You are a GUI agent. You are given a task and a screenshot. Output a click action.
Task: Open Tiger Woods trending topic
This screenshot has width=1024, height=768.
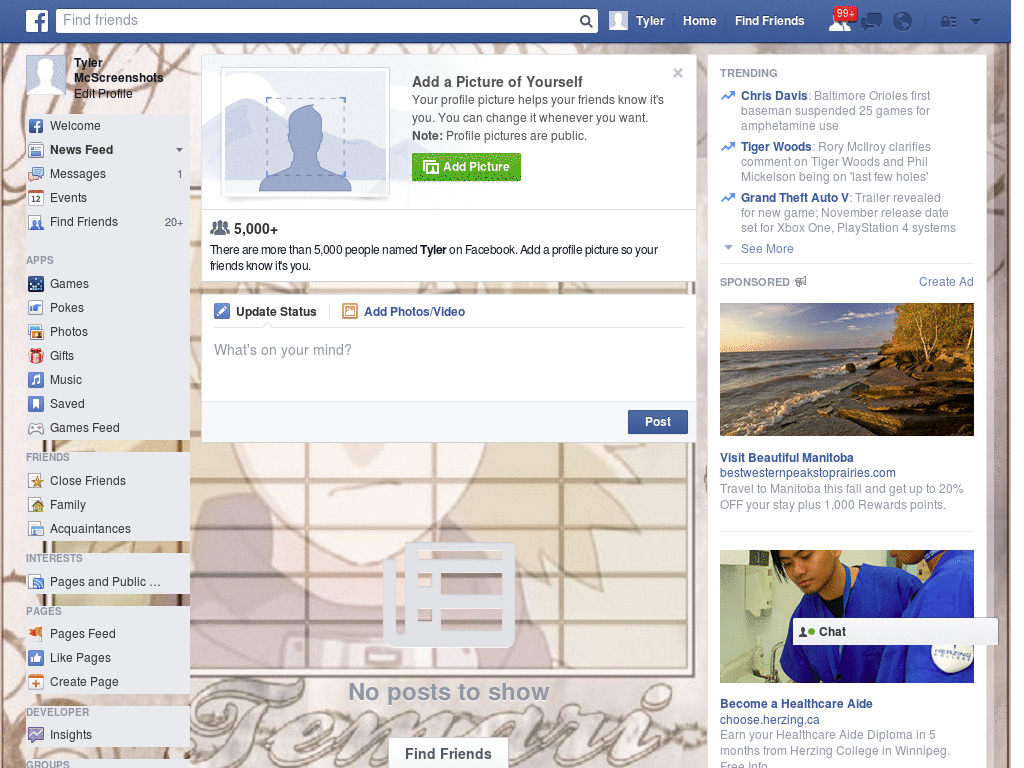(776, 147)
